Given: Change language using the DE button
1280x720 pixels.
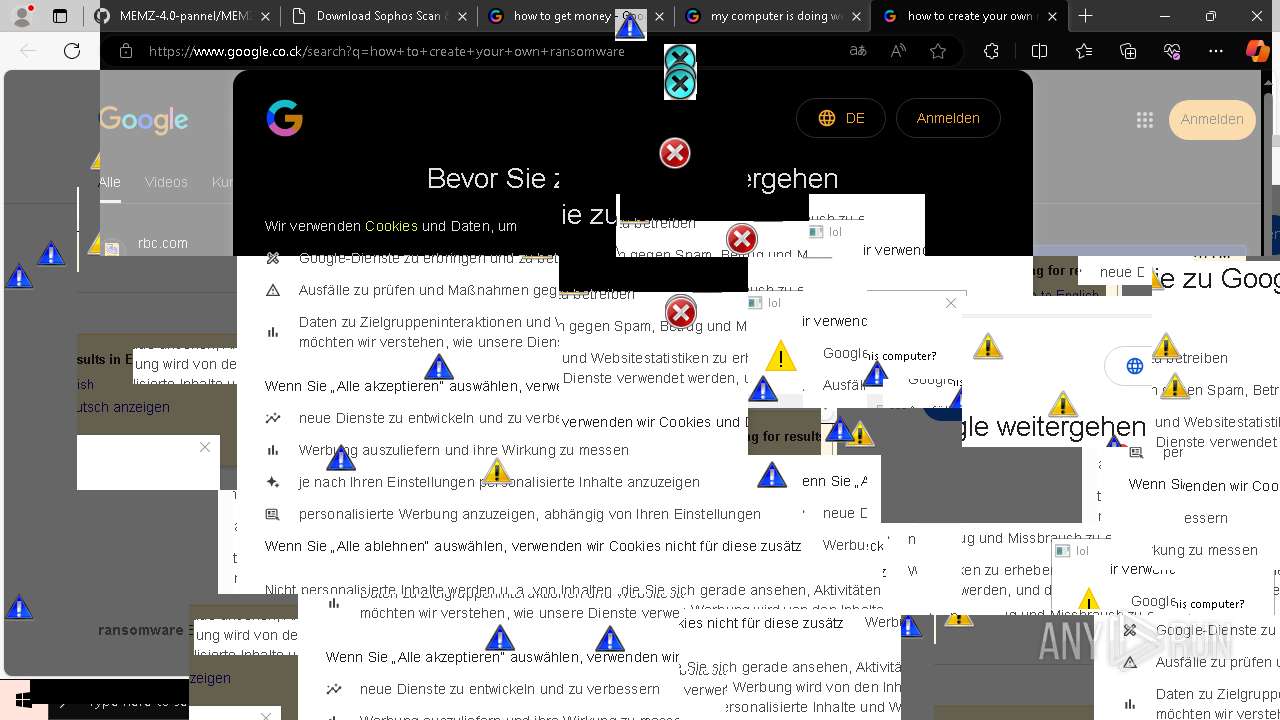Looking at the screenshot, I should click(841, 118).
